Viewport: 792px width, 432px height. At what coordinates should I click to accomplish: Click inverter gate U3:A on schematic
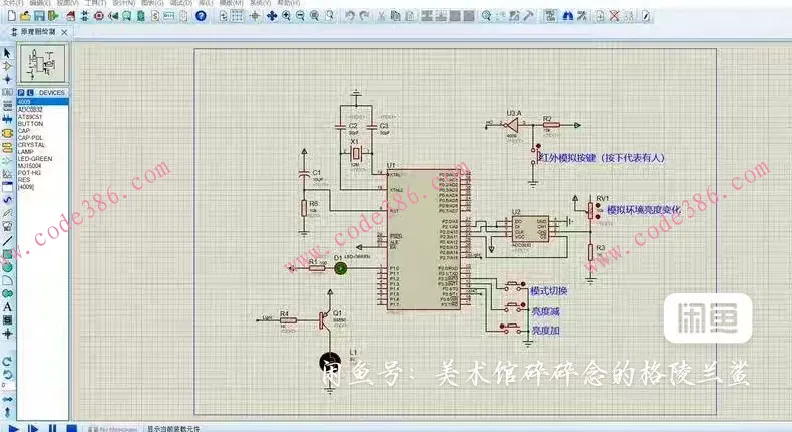[x=513, y=124]
